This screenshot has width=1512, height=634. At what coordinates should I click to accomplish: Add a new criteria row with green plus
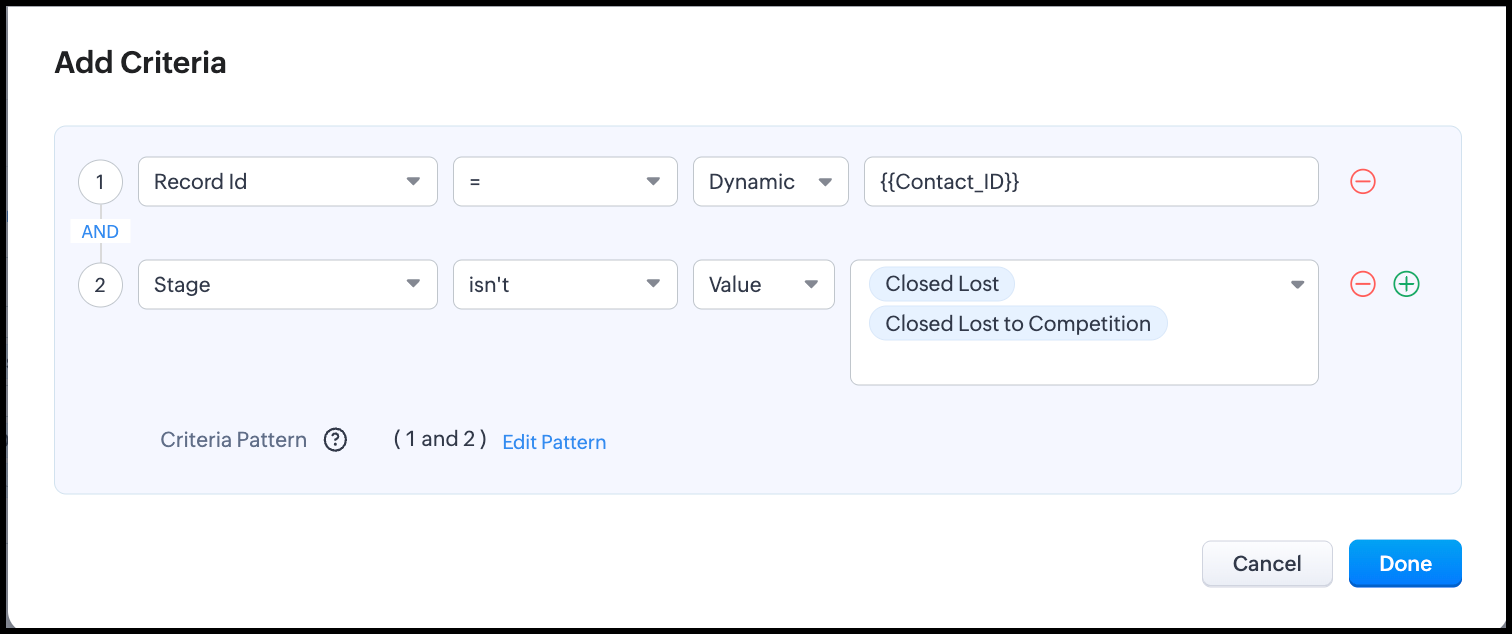pyautogui.click(x=1406, y=284)
